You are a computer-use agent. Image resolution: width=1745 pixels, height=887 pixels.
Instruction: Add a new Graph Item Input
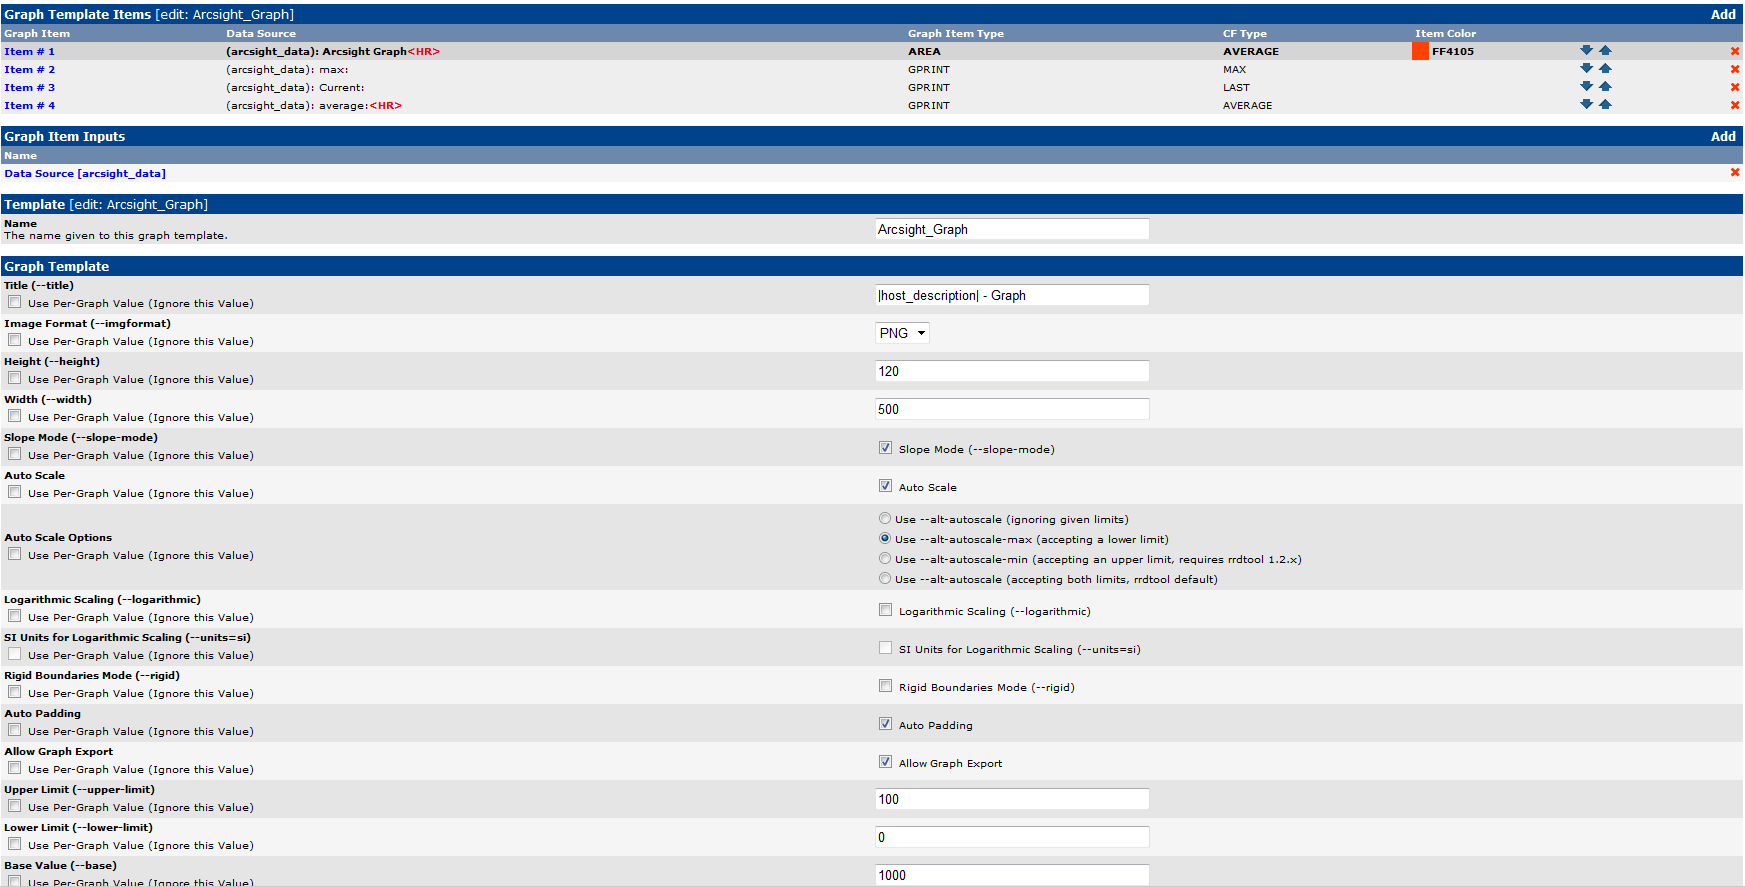coord(1723,136)
